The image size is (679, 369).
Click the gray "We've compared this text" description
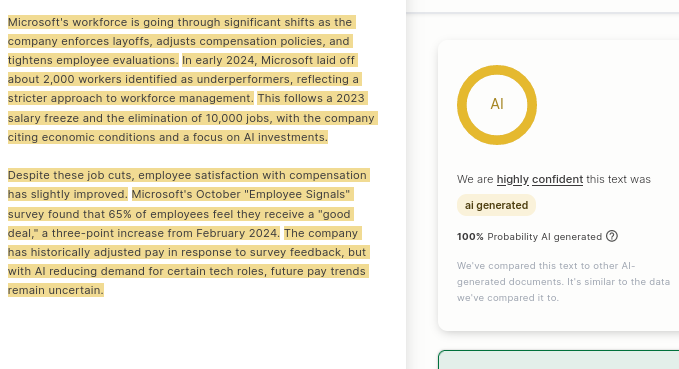(563, 282)
